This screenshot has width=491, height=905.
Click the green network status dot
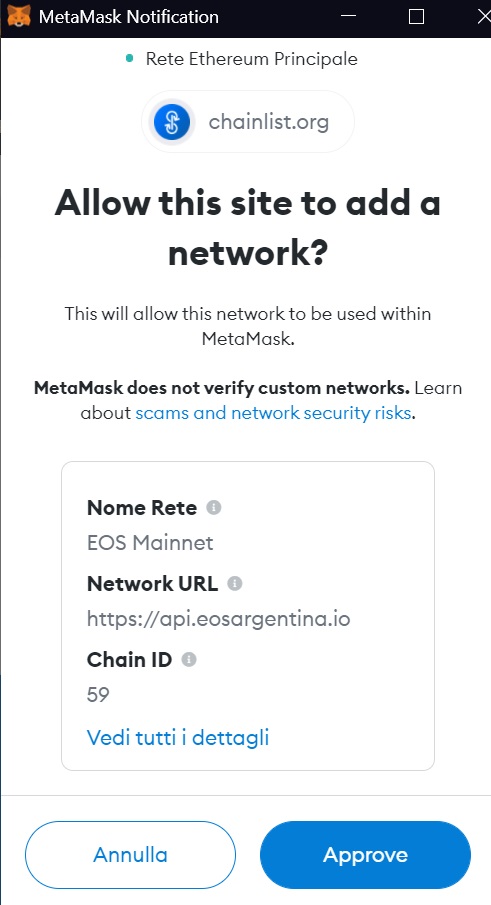[130, 58]
